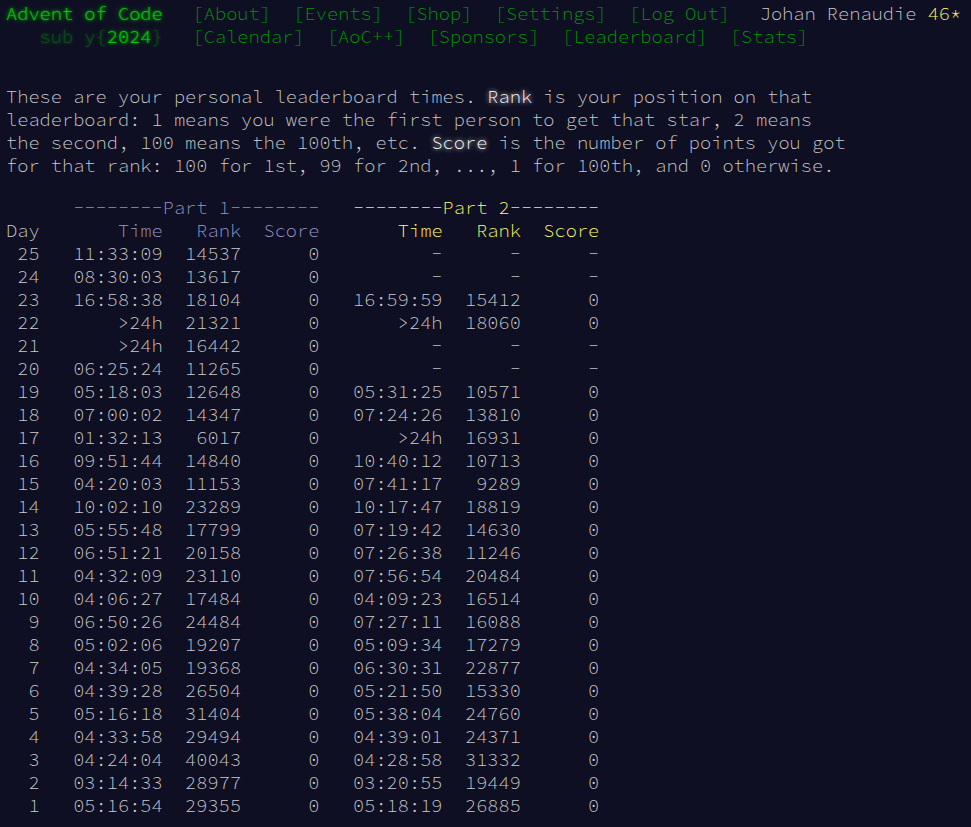Click Day 25 Part 1 time 11:33:09
971x827 pixels.
pos(118,255)
